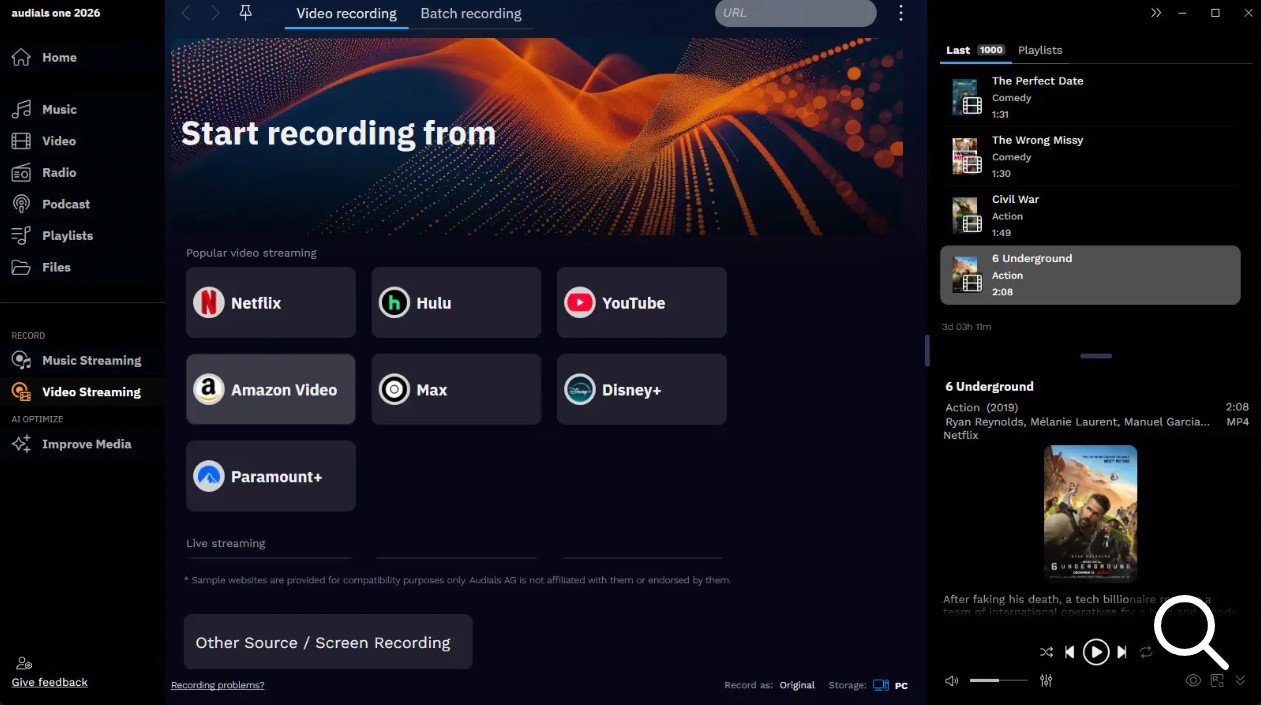Click the pin icon in the top toolbar

246,13
